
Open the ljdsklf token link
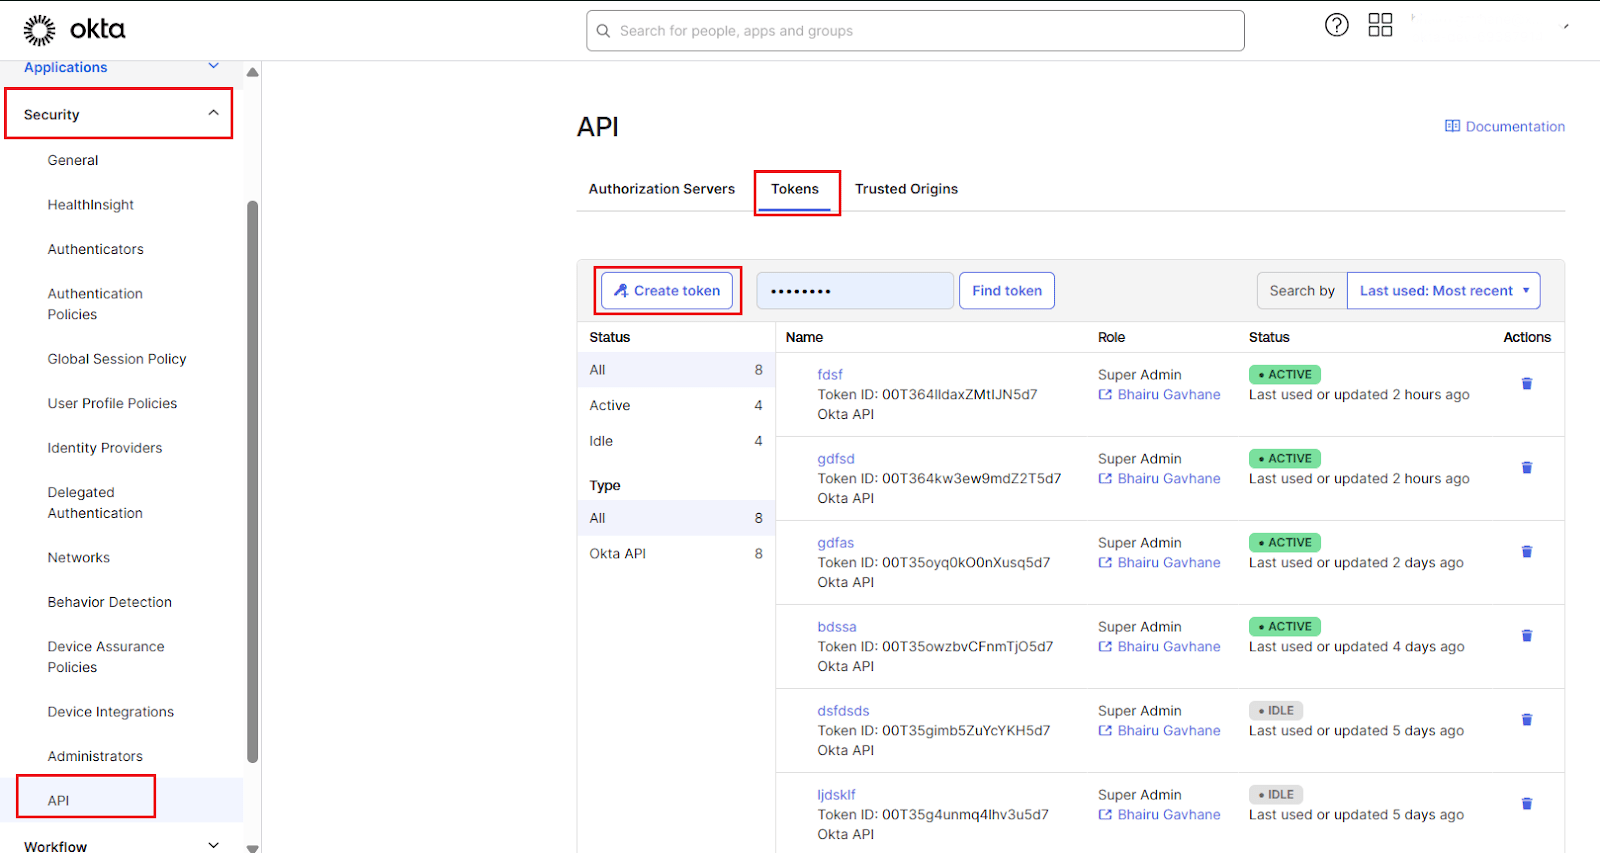(x=836, y=795)
